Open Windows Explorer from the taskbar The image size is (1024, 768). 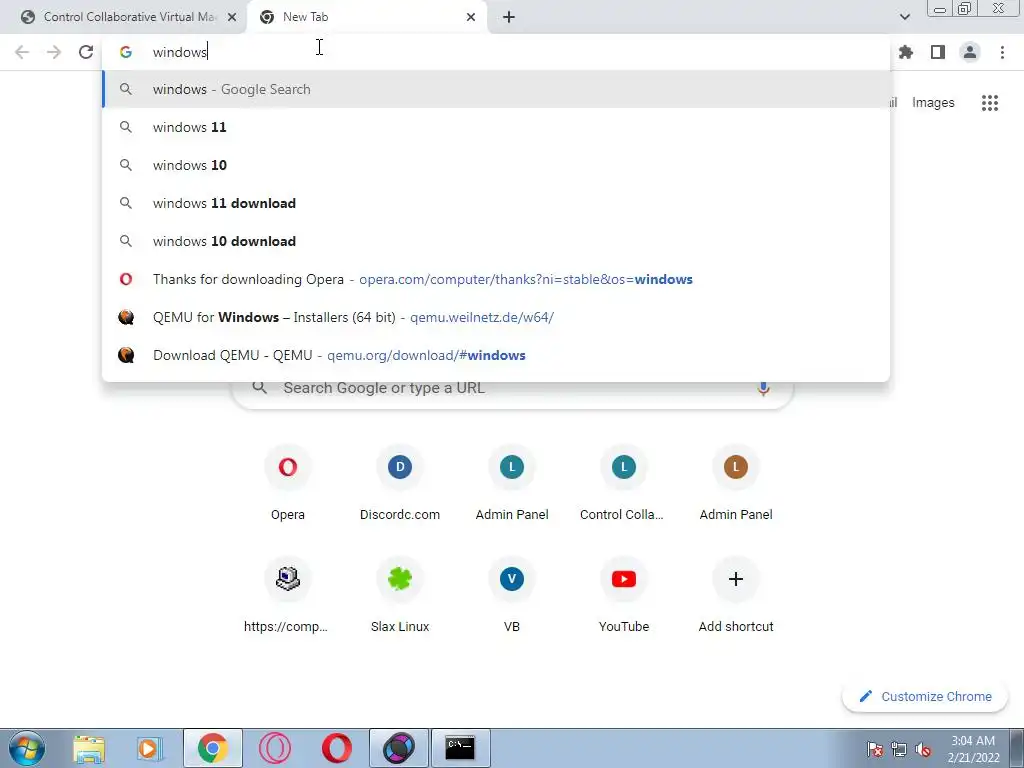point(89,748)
